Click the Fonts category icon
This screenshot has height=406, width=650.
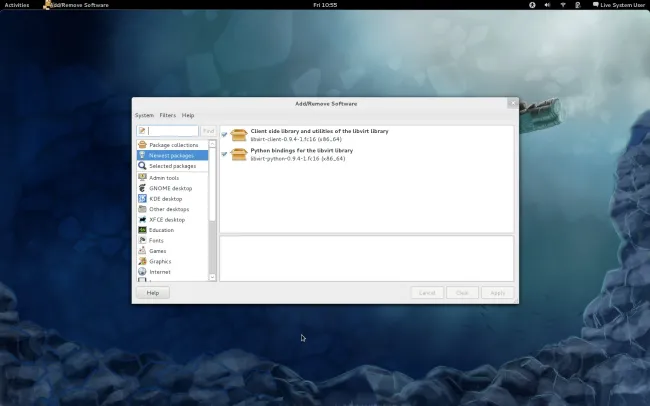click(x=142, y=240)
